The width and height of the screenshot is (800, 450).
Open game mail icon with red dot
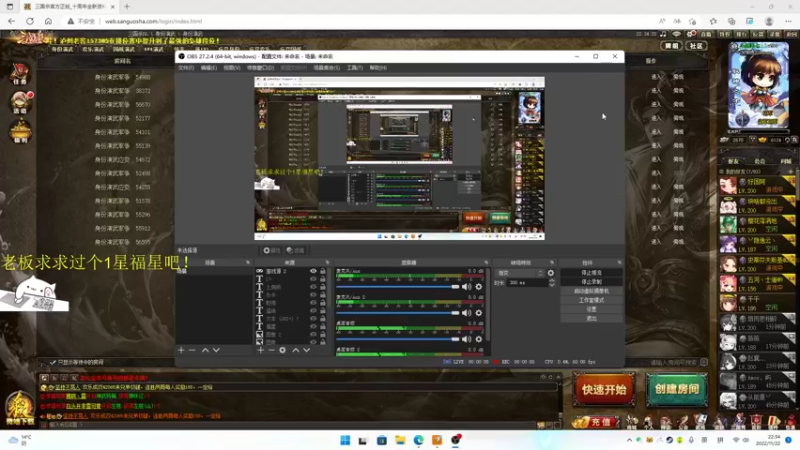click(691, 34)
